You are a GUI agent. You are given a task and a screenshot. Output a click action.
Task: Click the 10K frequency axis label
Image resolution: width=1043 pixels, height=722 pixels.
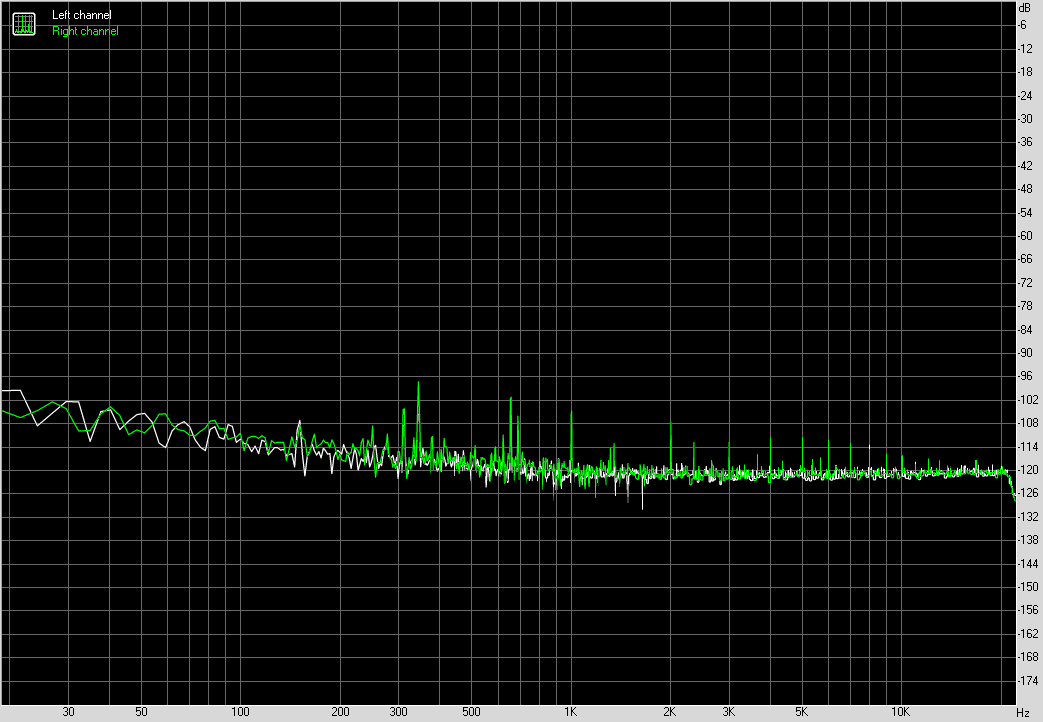coord(900,712)
